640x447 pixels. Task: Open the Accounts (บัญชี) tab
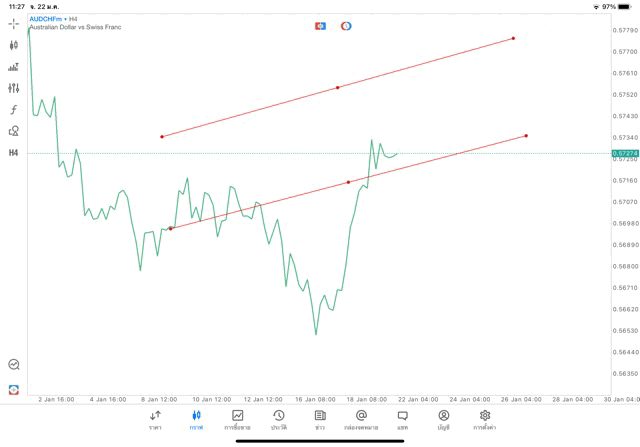pos(443,420)
